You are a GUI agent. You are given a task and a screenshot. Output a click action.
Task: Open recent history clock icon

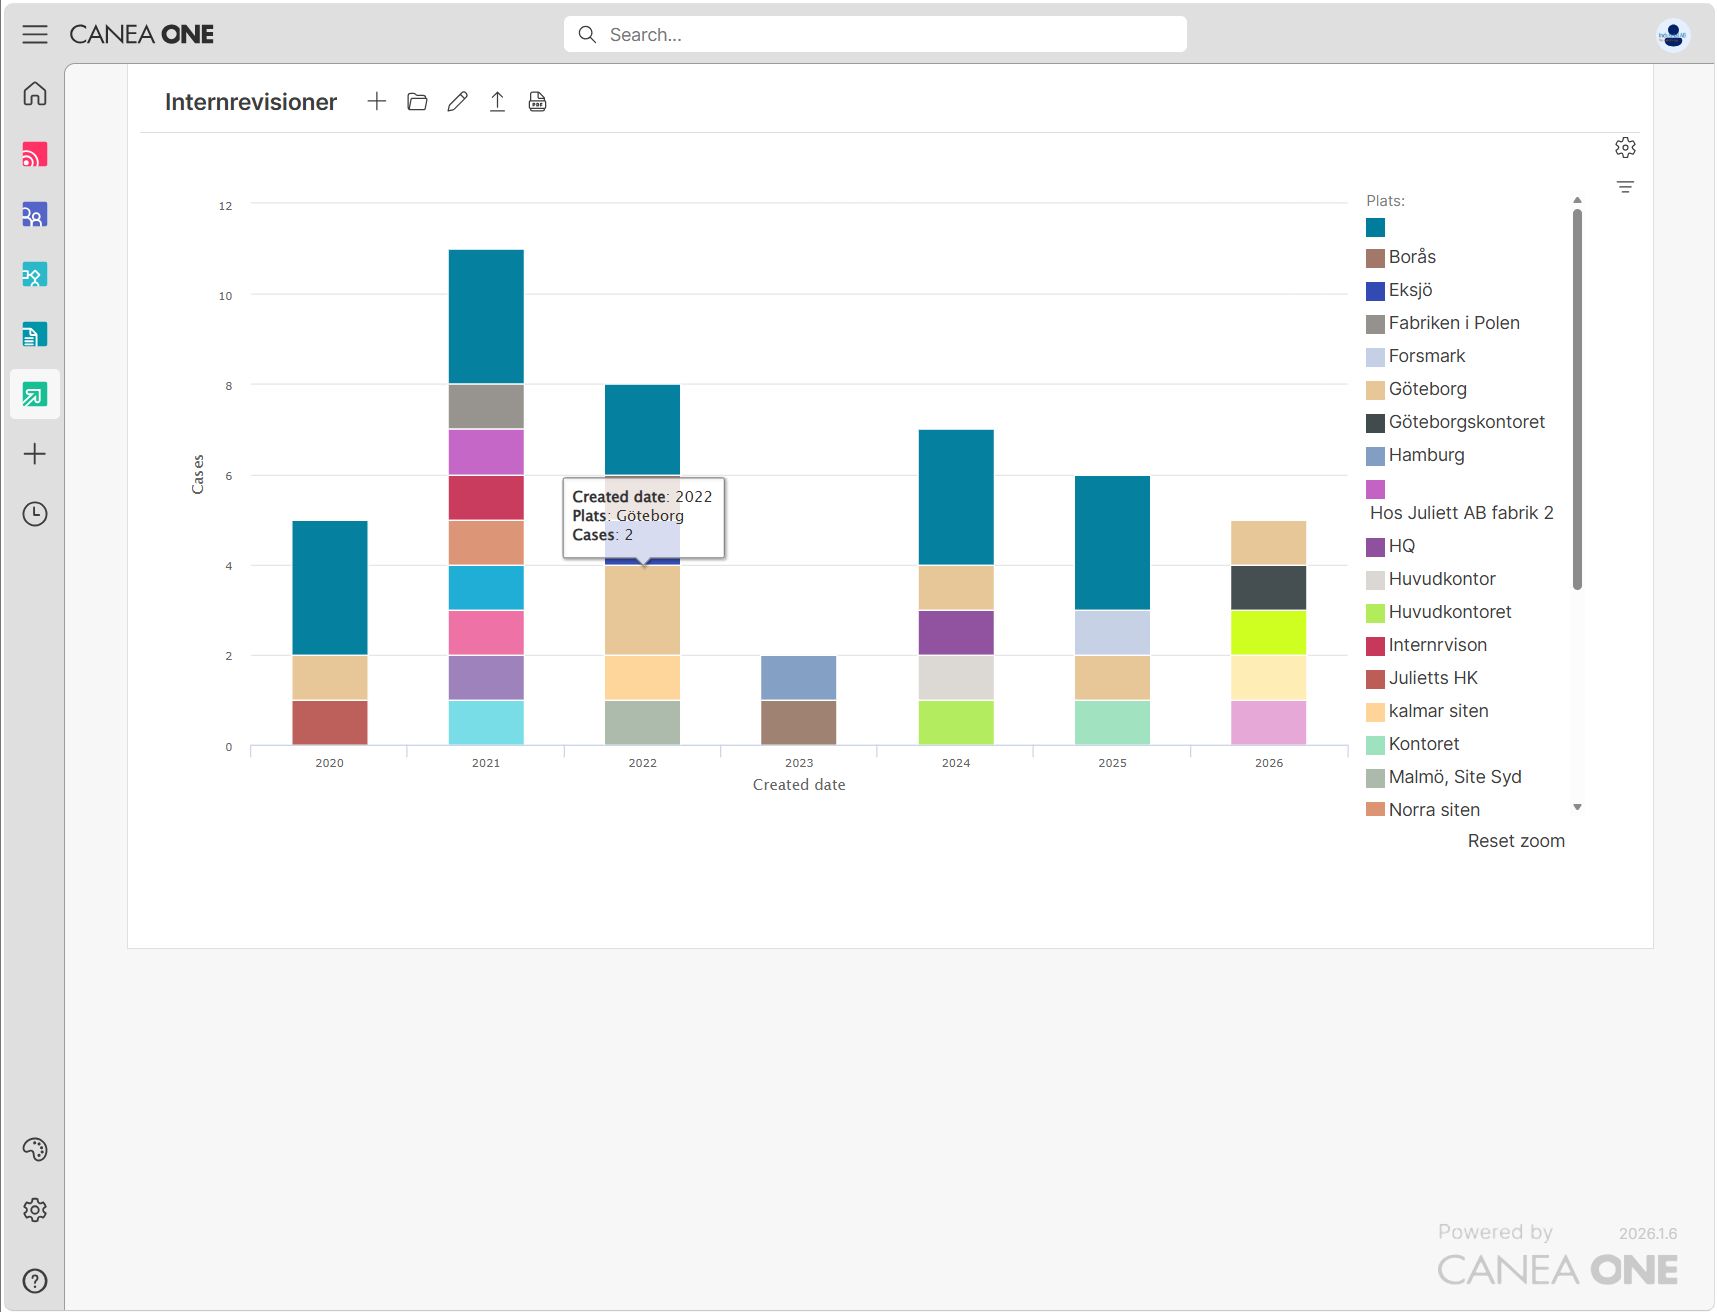click(35, 514)
